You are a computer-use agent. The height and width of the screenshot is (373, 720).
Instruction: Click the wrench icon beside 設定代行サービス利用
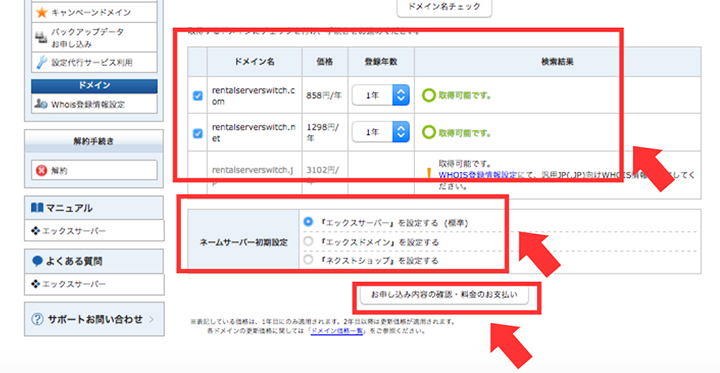(42, 62)
